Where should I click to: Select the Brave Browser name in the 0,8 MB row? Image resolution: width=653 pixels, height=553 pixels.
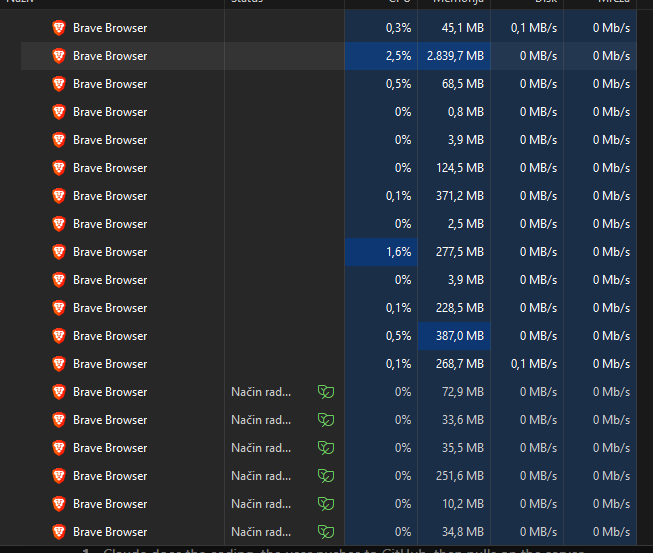tap(110, 112)
